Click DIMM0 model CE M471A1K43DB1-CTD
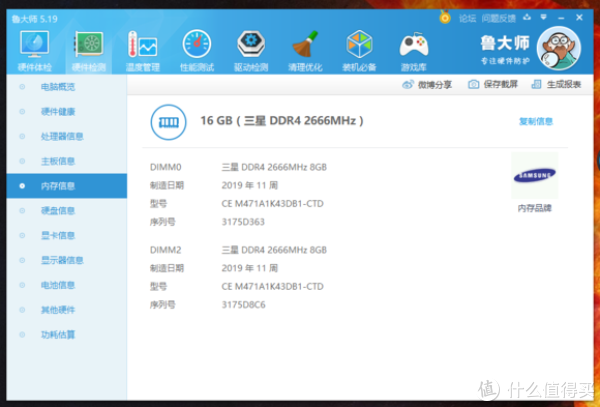The image size is (600, 407). tap(272, 204)
